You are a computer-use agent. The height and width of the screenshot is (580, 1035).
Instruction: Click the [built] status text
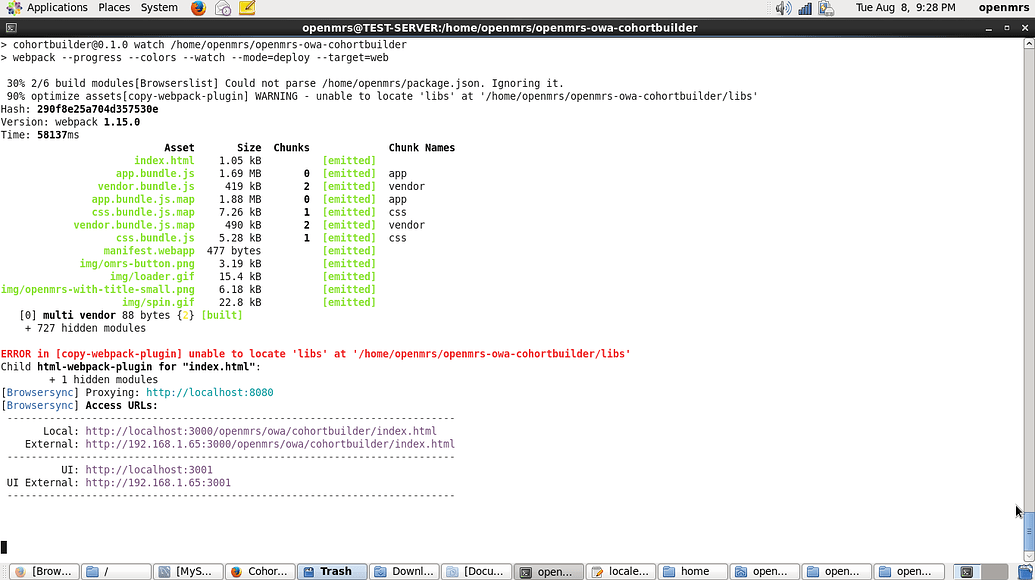pos(222,315)
